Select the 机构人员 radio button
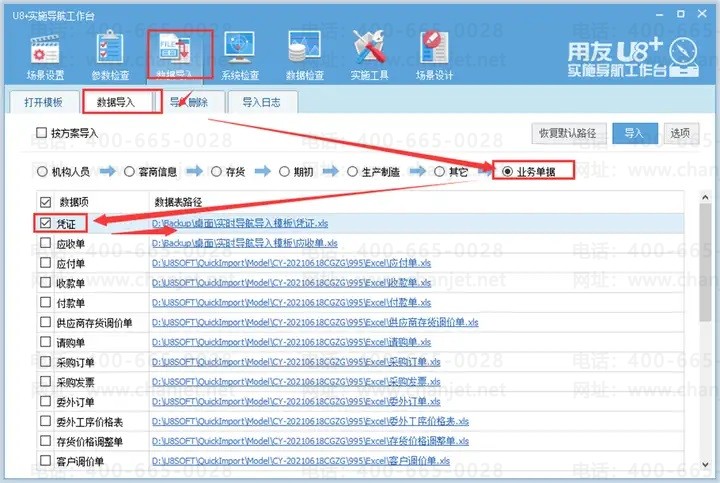 click(42, 172)
